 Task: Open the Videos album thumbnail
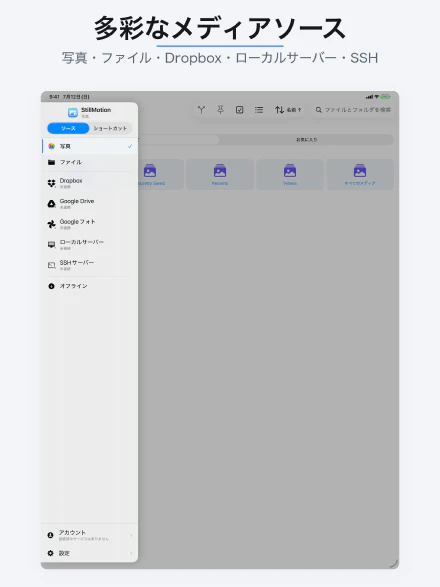[290, 174]
